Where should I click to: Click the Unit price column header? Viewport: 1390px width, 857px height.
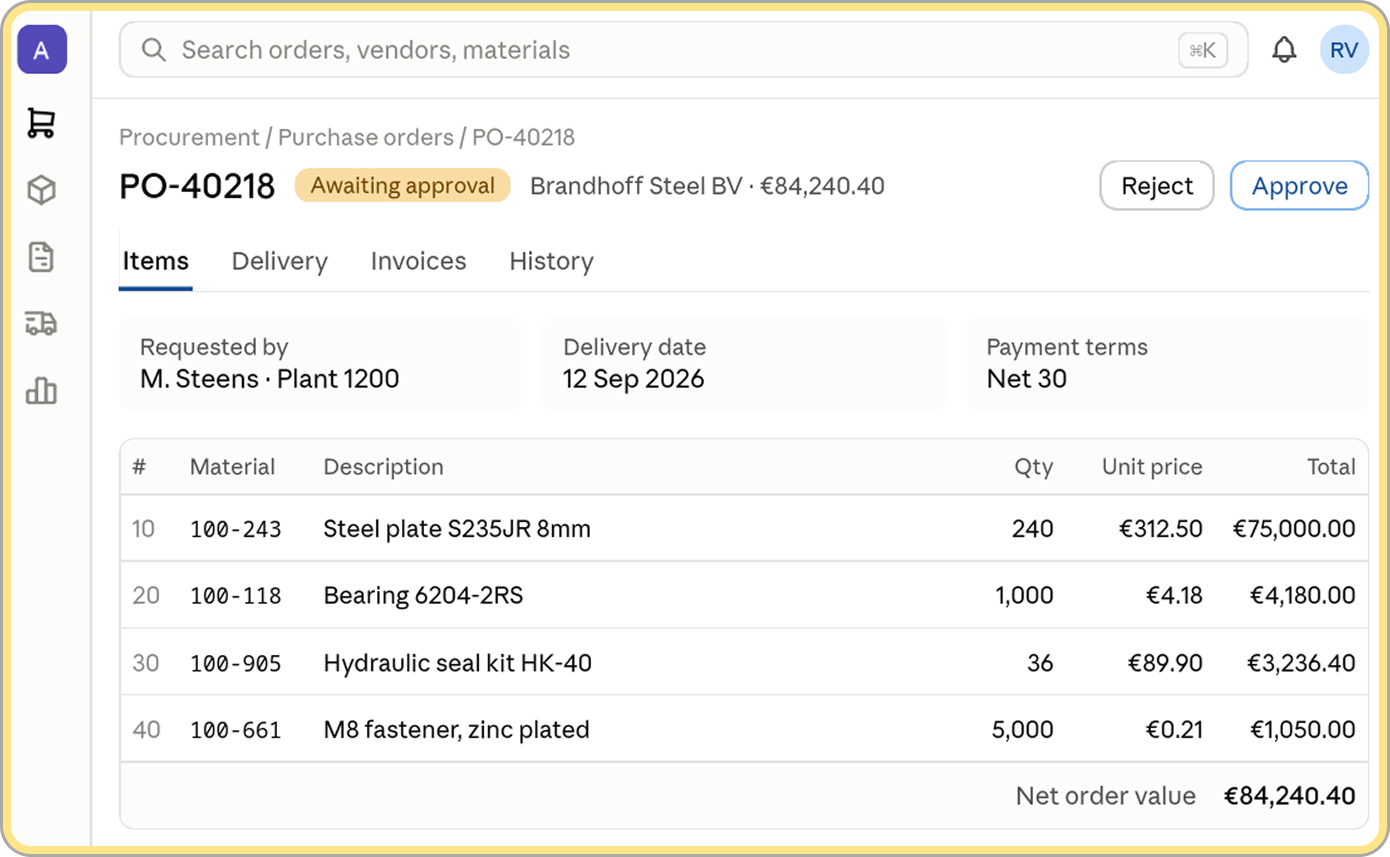1152,467
